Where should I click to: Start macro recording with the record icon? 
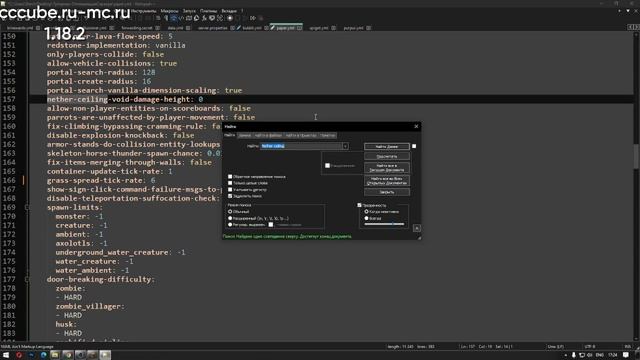click(x=230, y=18)
